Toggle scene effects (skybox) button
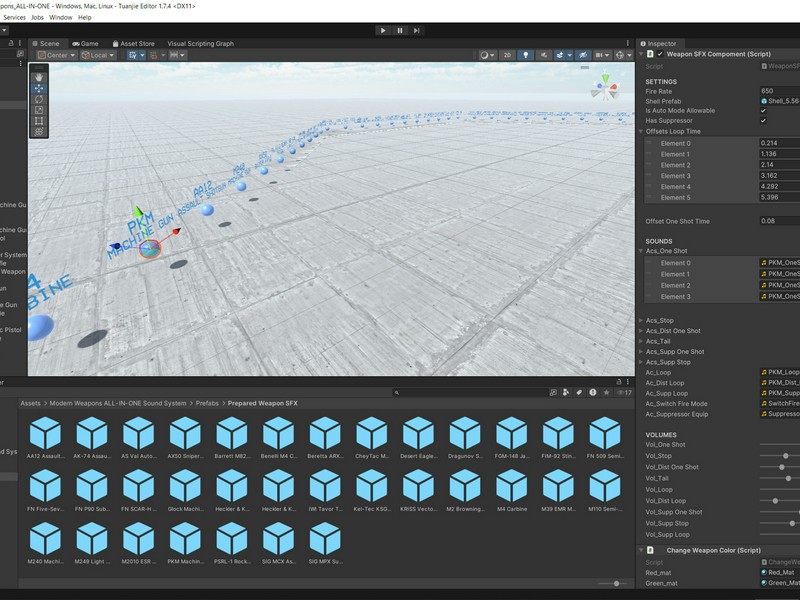The width and height of the screenshot is (800, 600). [560, 55]
